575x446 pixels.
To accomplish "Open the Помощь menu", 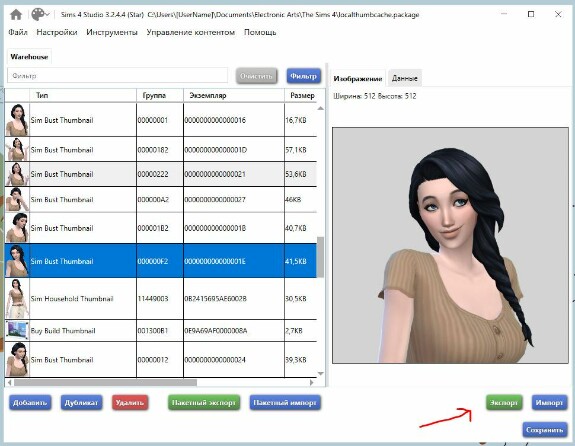I will coord(260,32).
